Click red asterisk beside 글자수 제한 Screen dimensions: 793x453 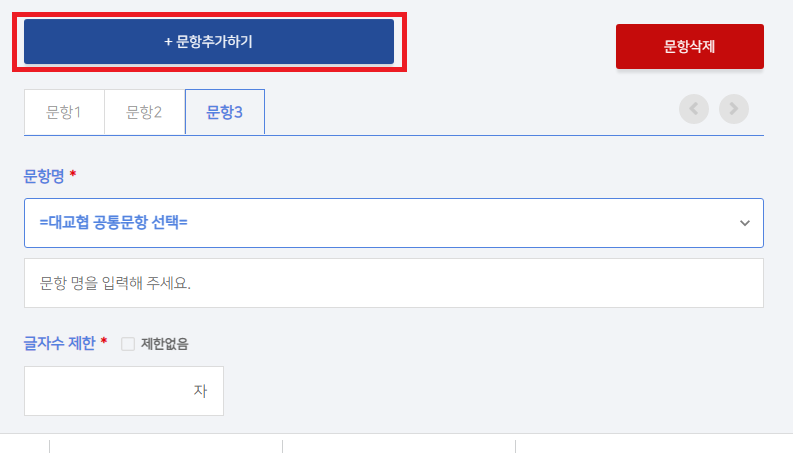pos(104,341)
